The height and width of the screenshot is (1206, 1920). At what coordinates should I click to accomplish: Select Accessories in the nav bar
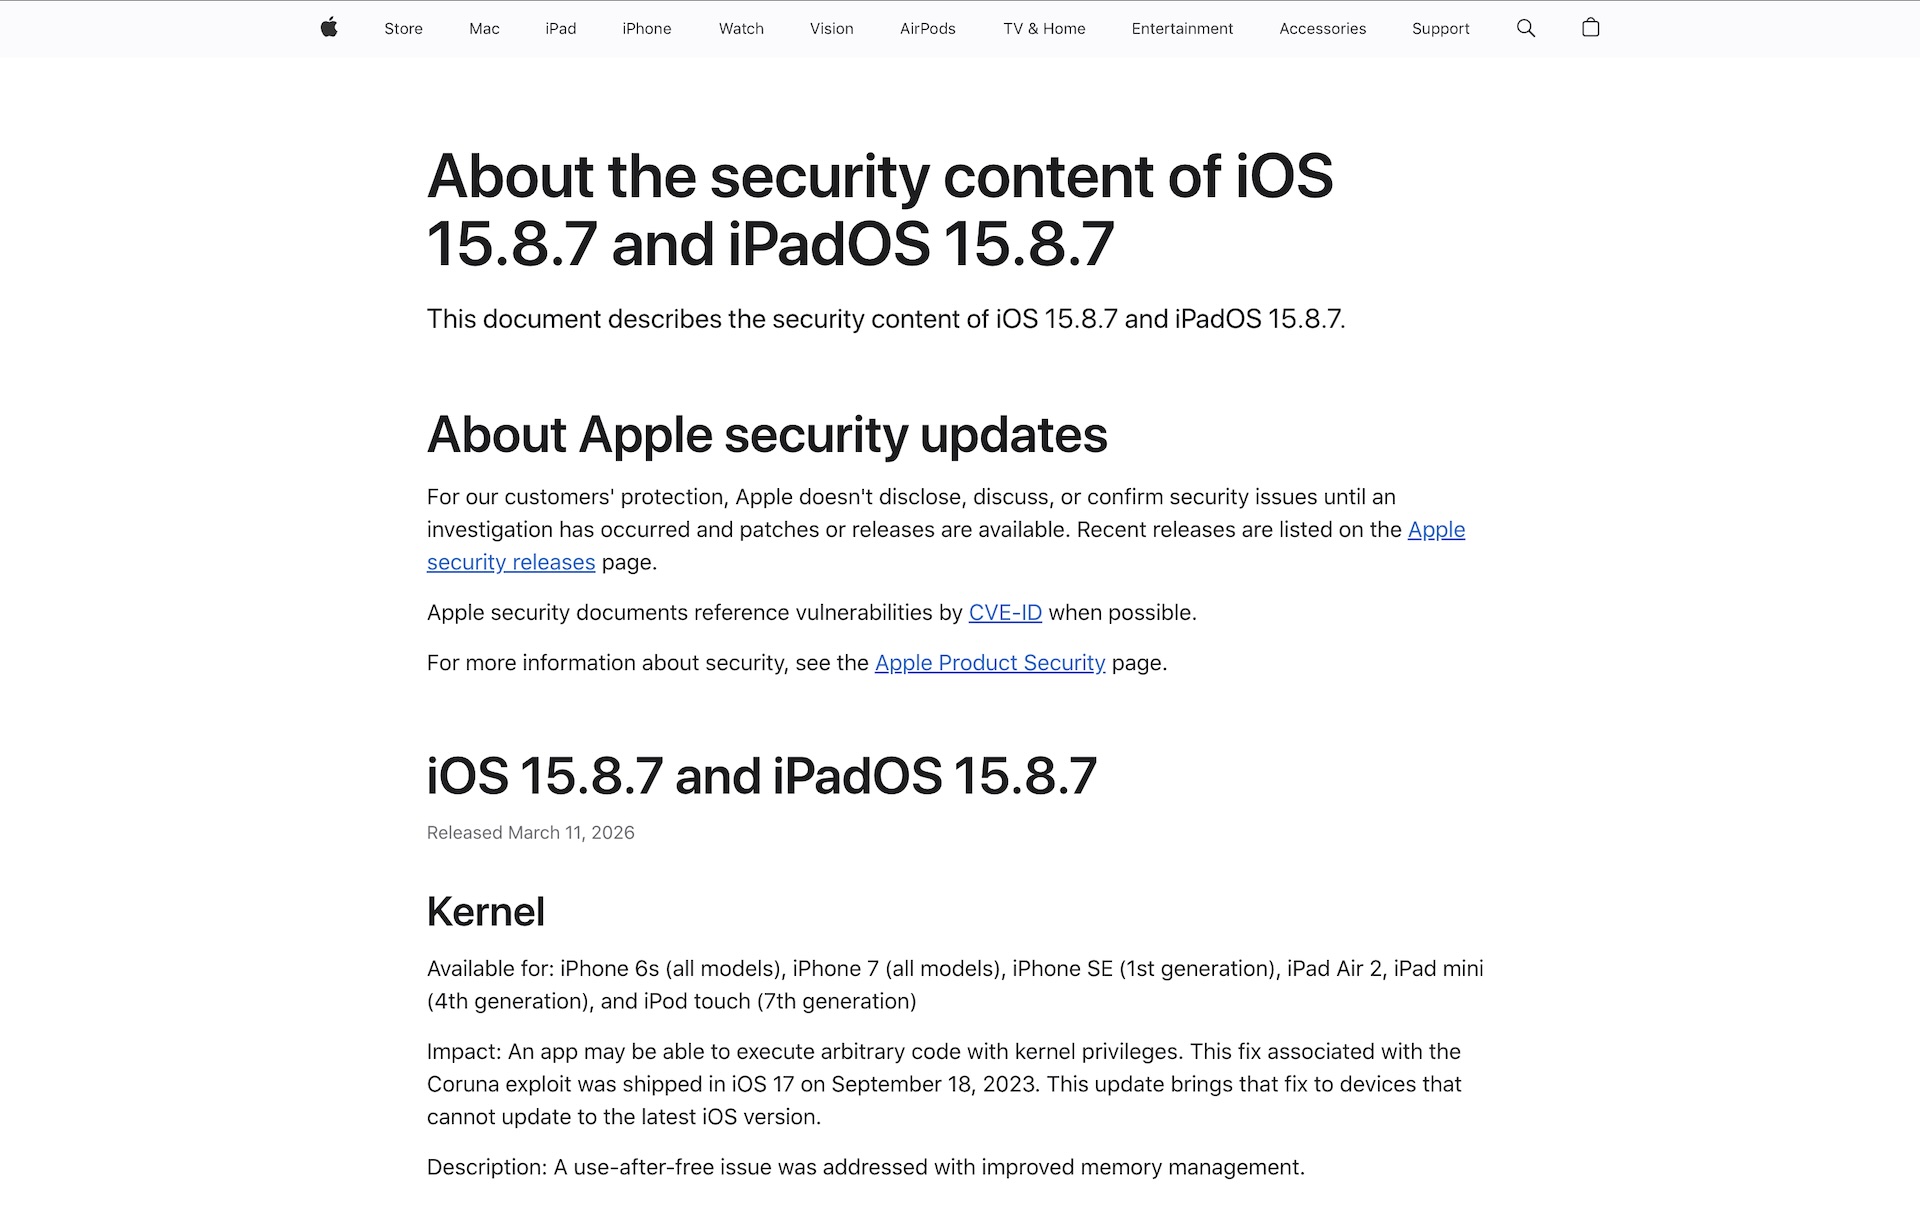click(1322, 28)
